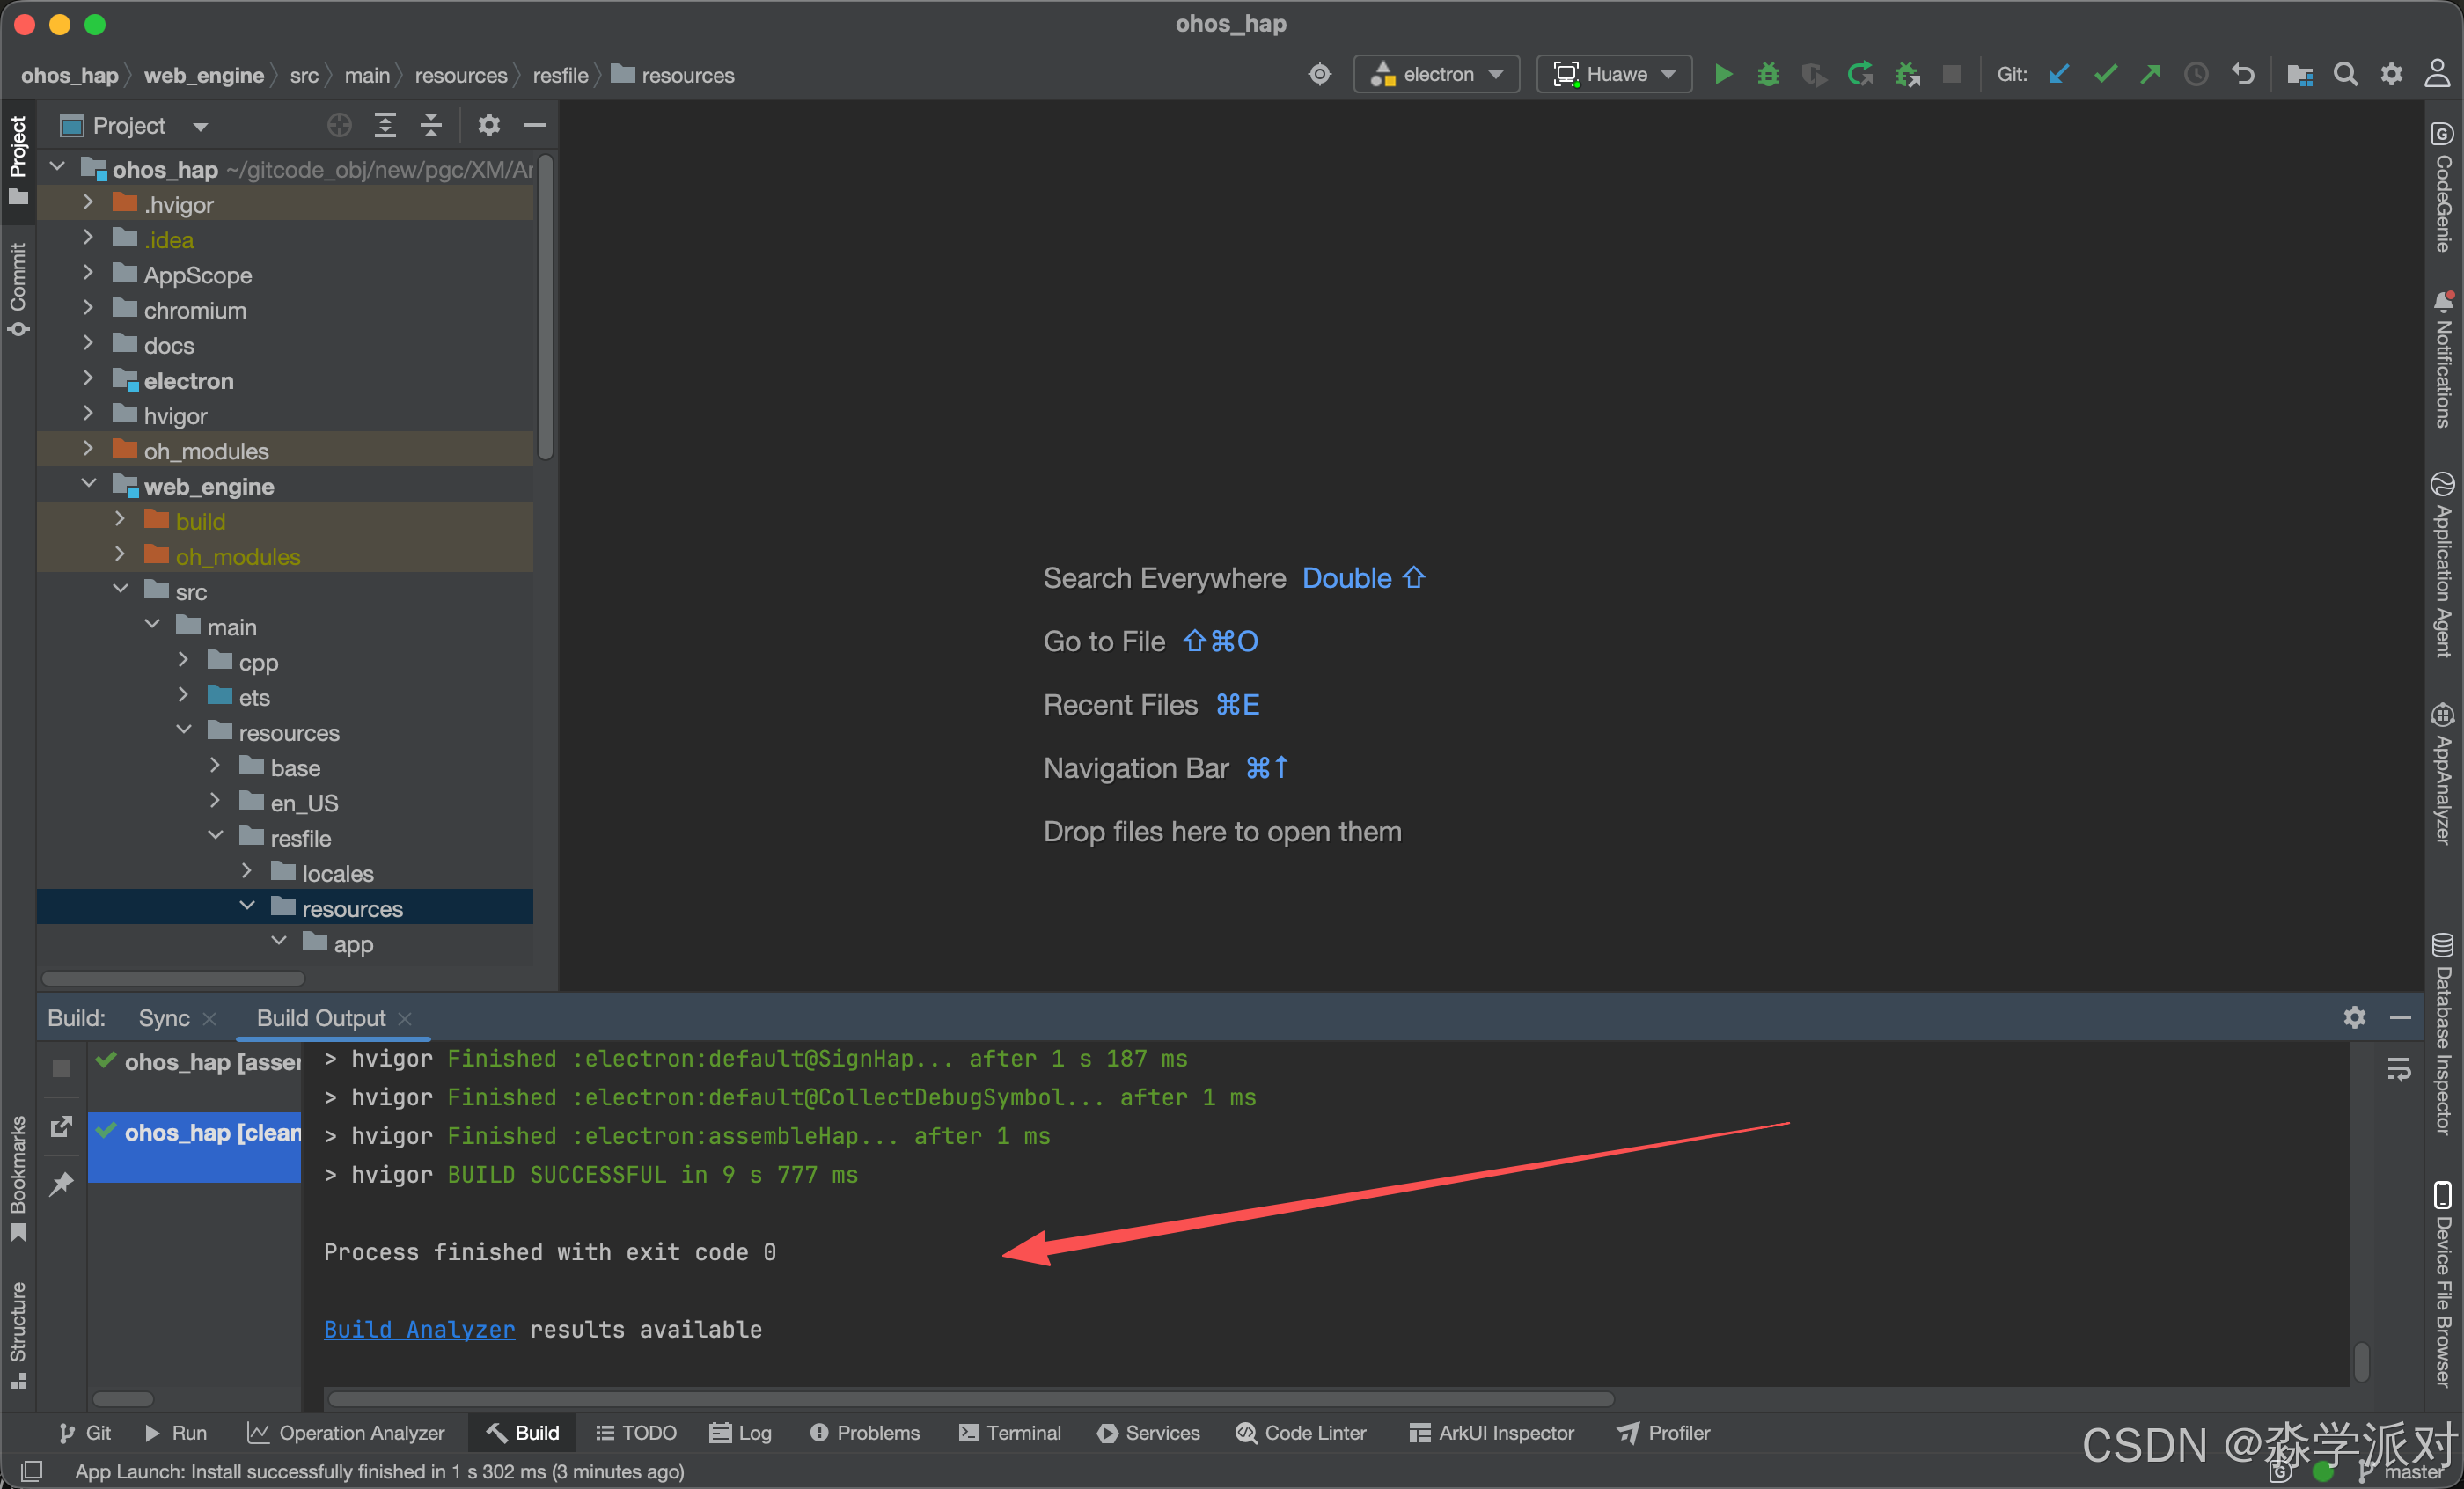Viewport: 2464px width, 1489px height.
Task: Open CodeGenie side panel
Action: tap(2444, 188)
